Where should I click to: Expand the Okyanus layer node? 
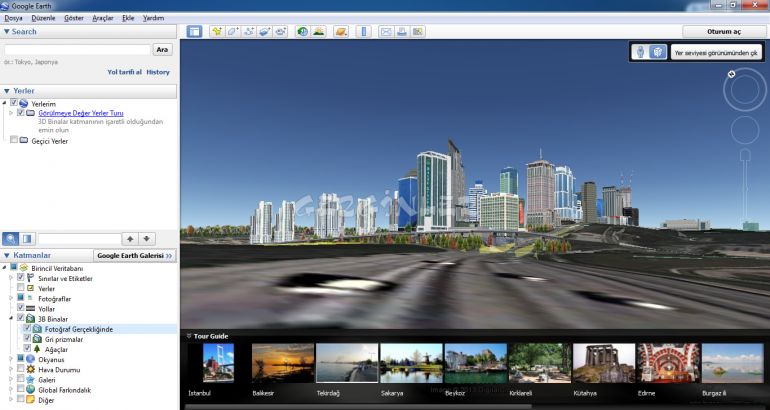(x=11, y=359)
